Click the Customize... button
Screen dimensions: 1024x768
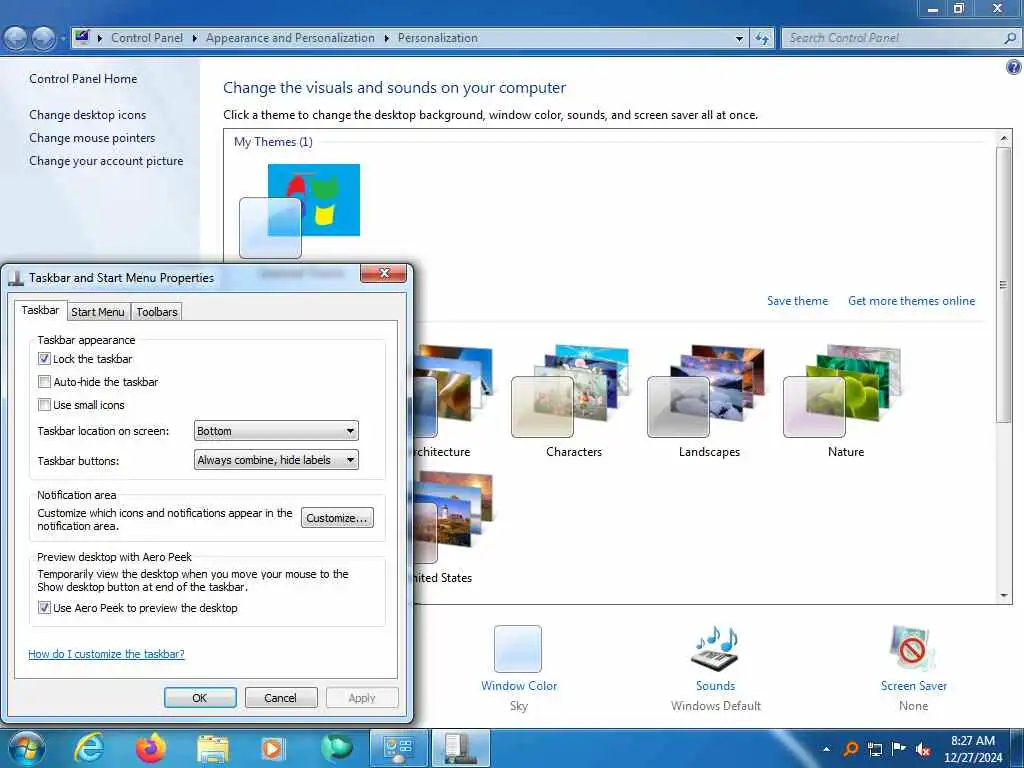click(337, 518)
